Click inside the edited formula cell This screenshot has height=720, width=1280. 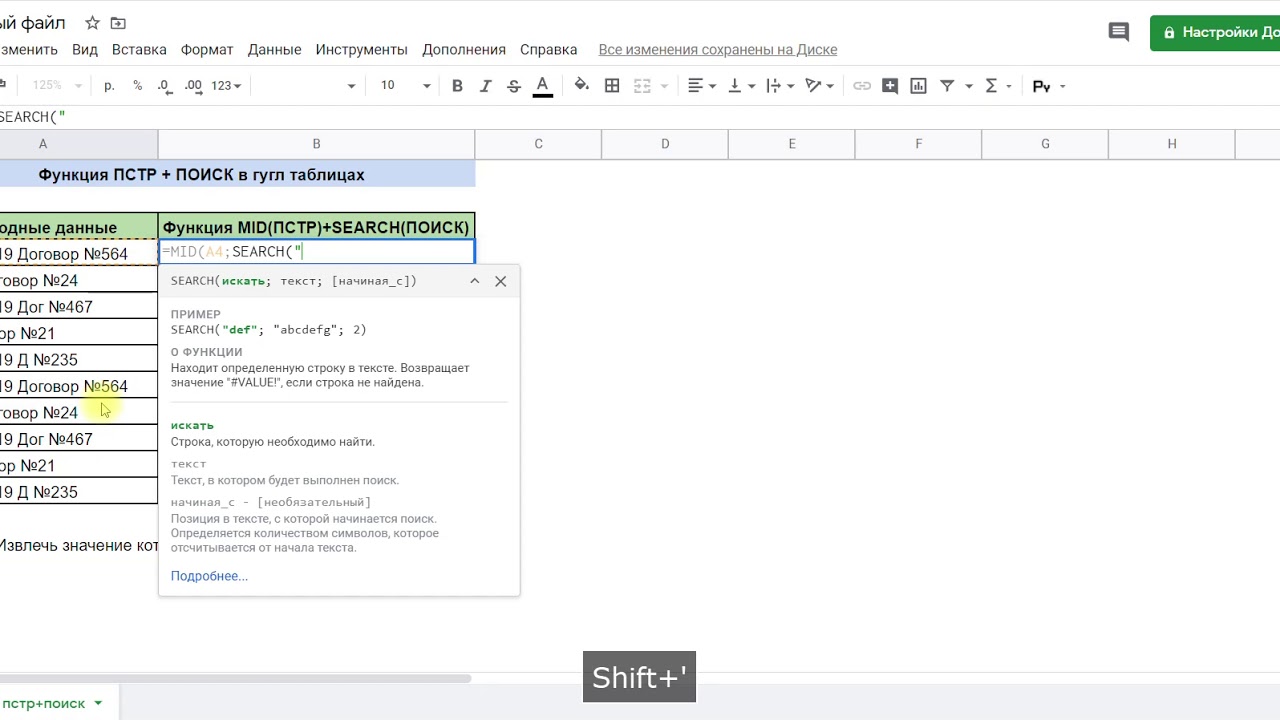point(316,252)
